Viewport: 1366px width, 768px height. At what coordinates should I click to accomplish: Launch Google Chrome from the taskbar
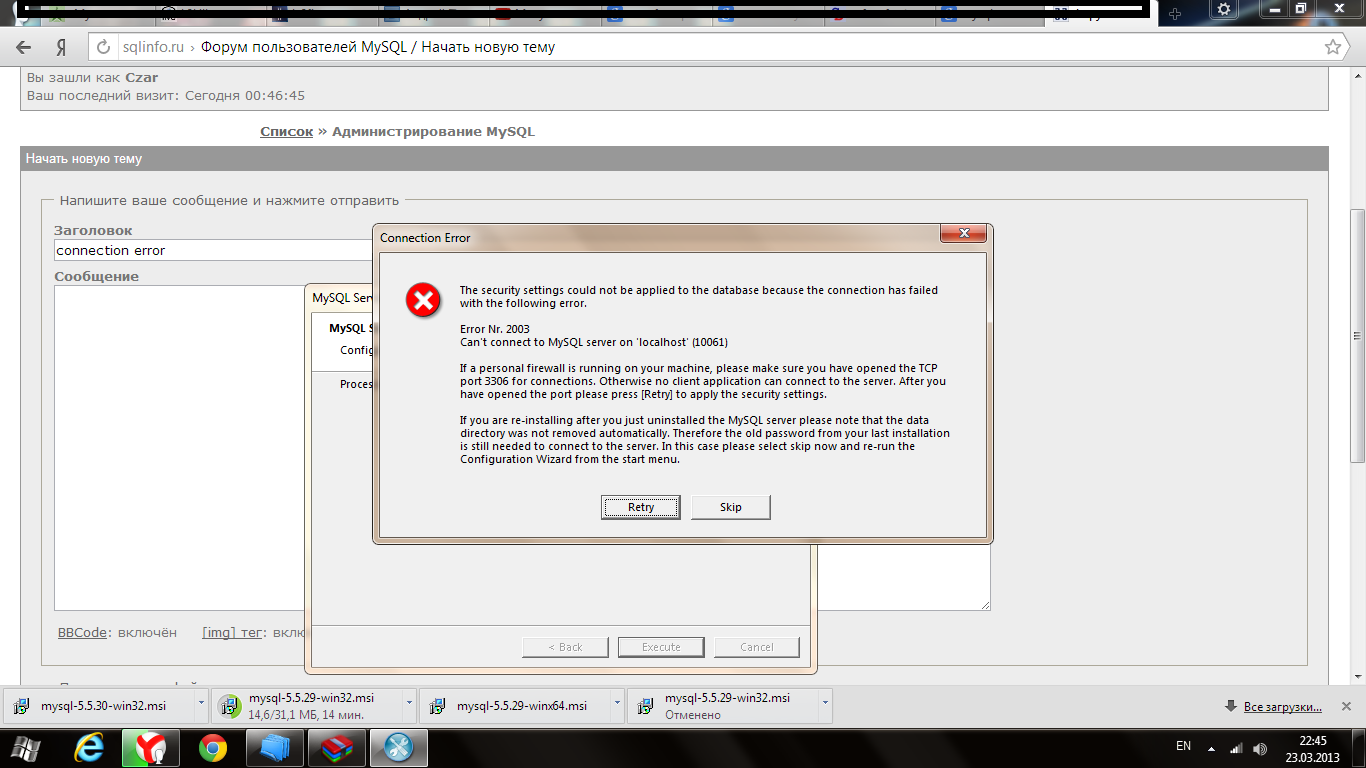[212, 747]
